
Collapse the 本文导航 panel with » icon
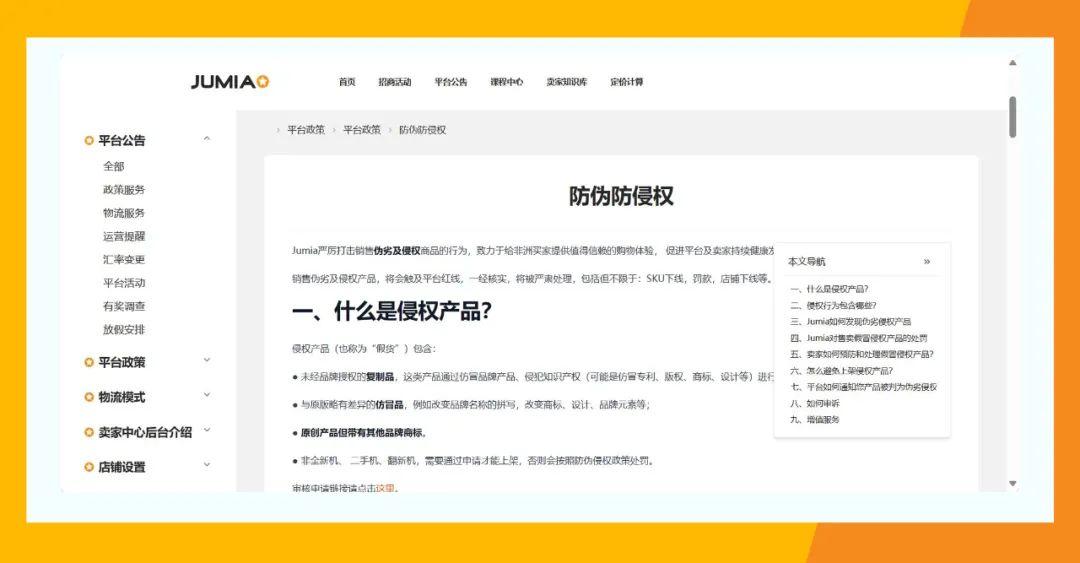[927, 262]
